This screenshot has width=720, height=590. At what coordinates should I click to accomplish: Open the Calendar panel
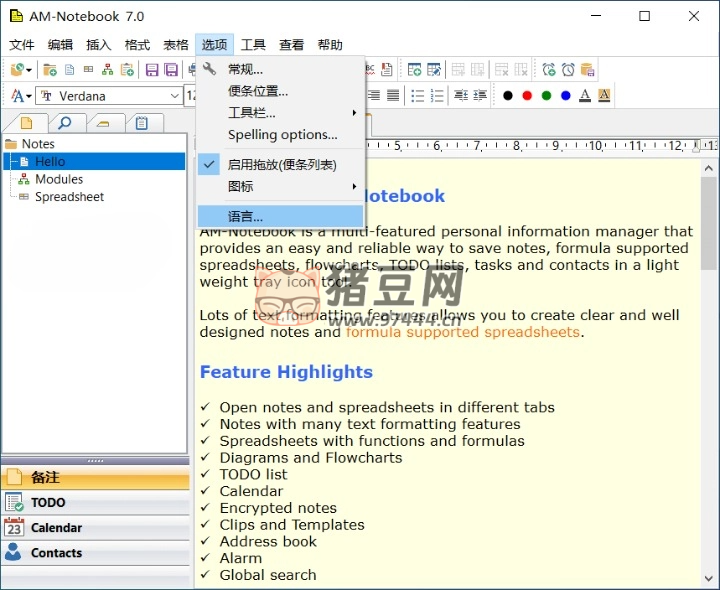click(x=96, y=528)
